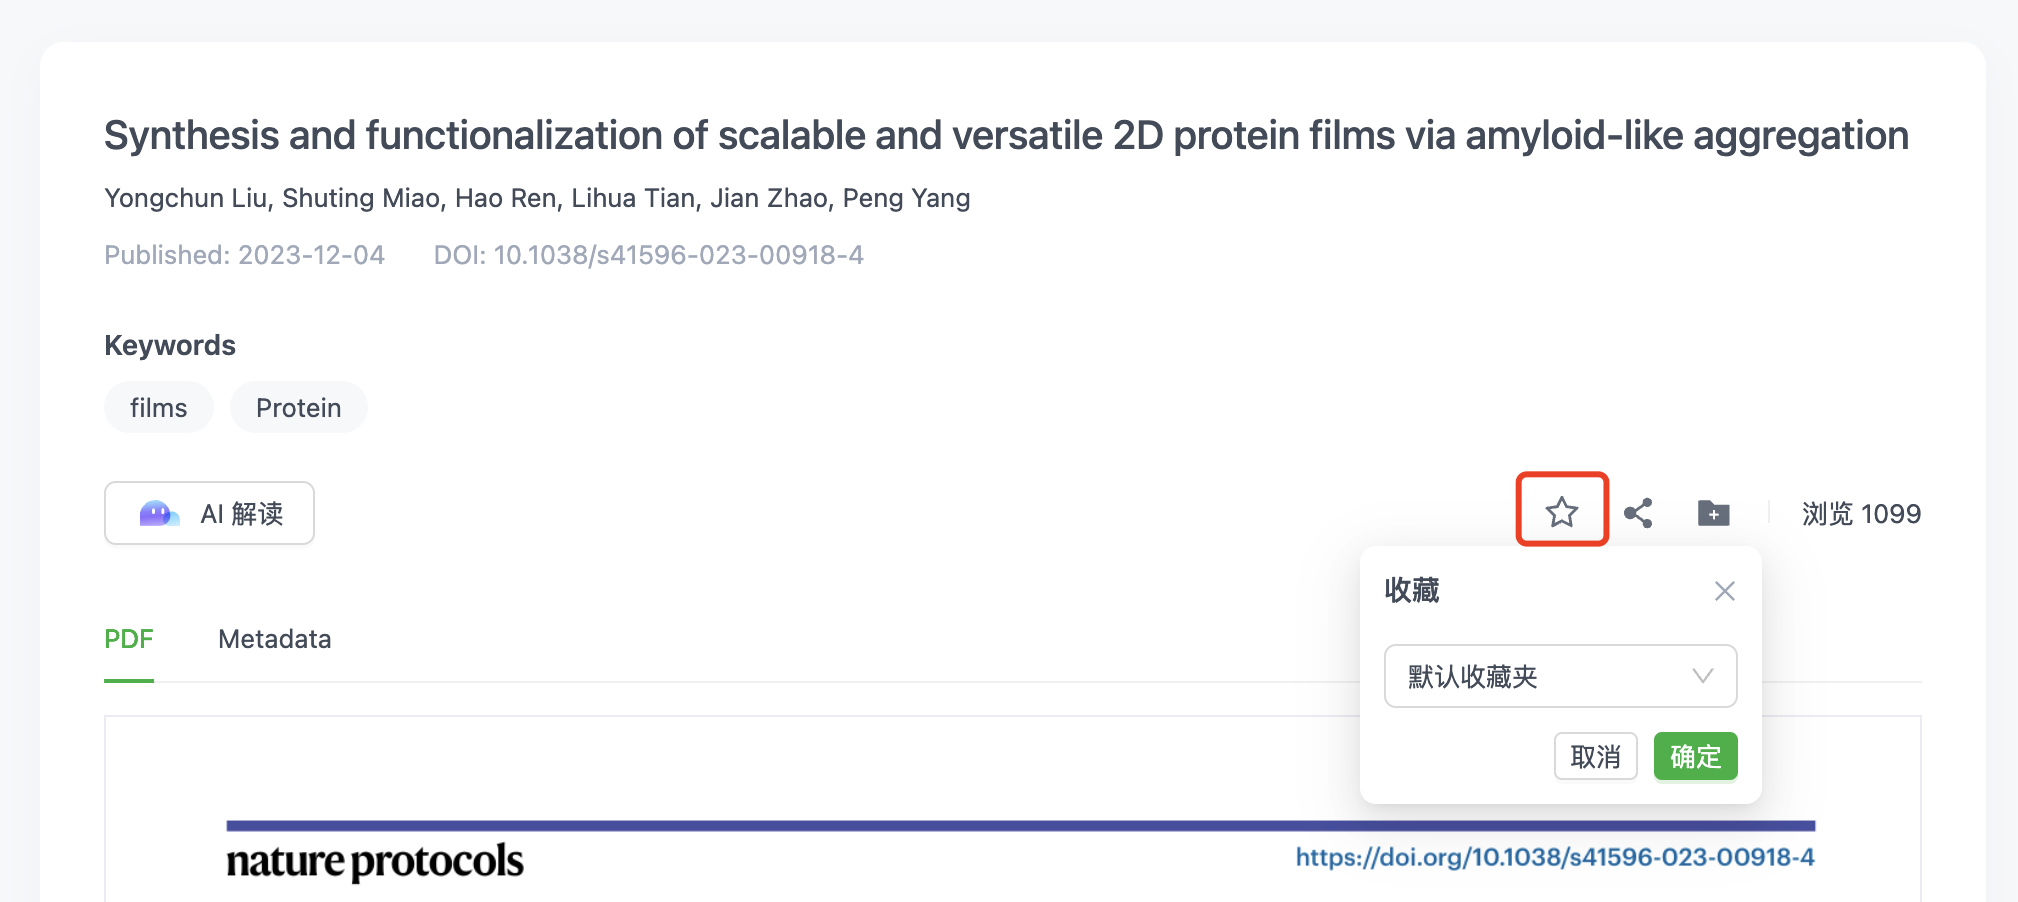Click author name Peng Yang
The height and width of the screenshot is (902, 2018).
906,198
